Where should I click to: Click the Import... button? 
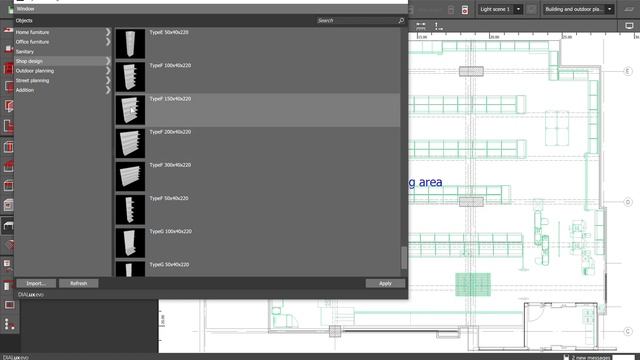click(x=36, y=283)
